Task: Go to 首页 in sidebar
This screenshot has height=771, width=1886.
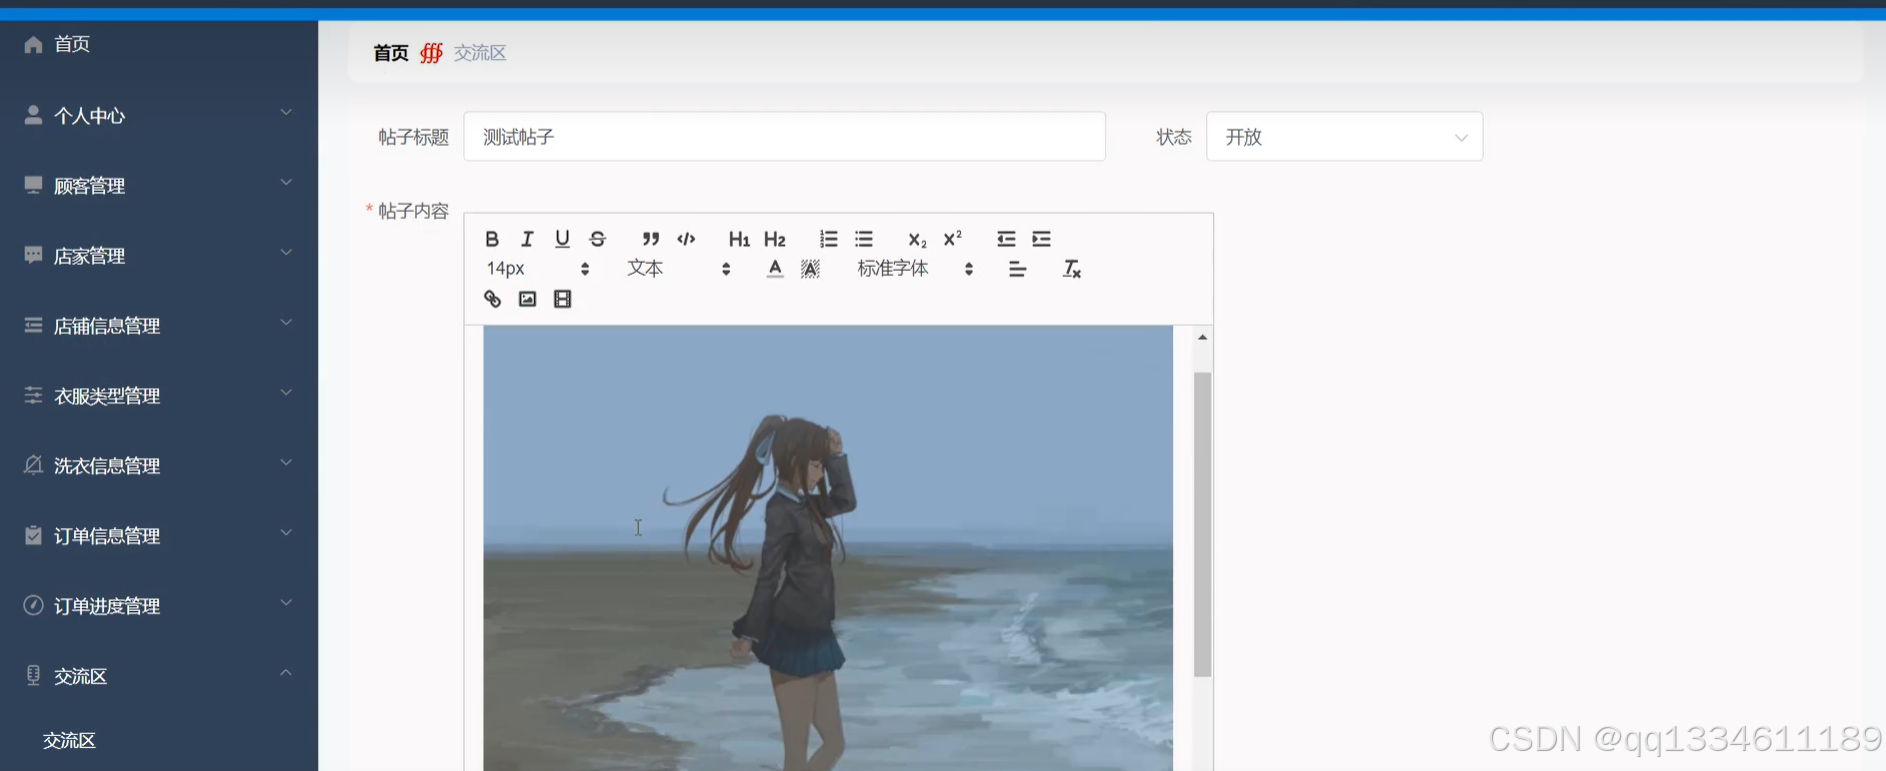Action: (x=159, y=44)
